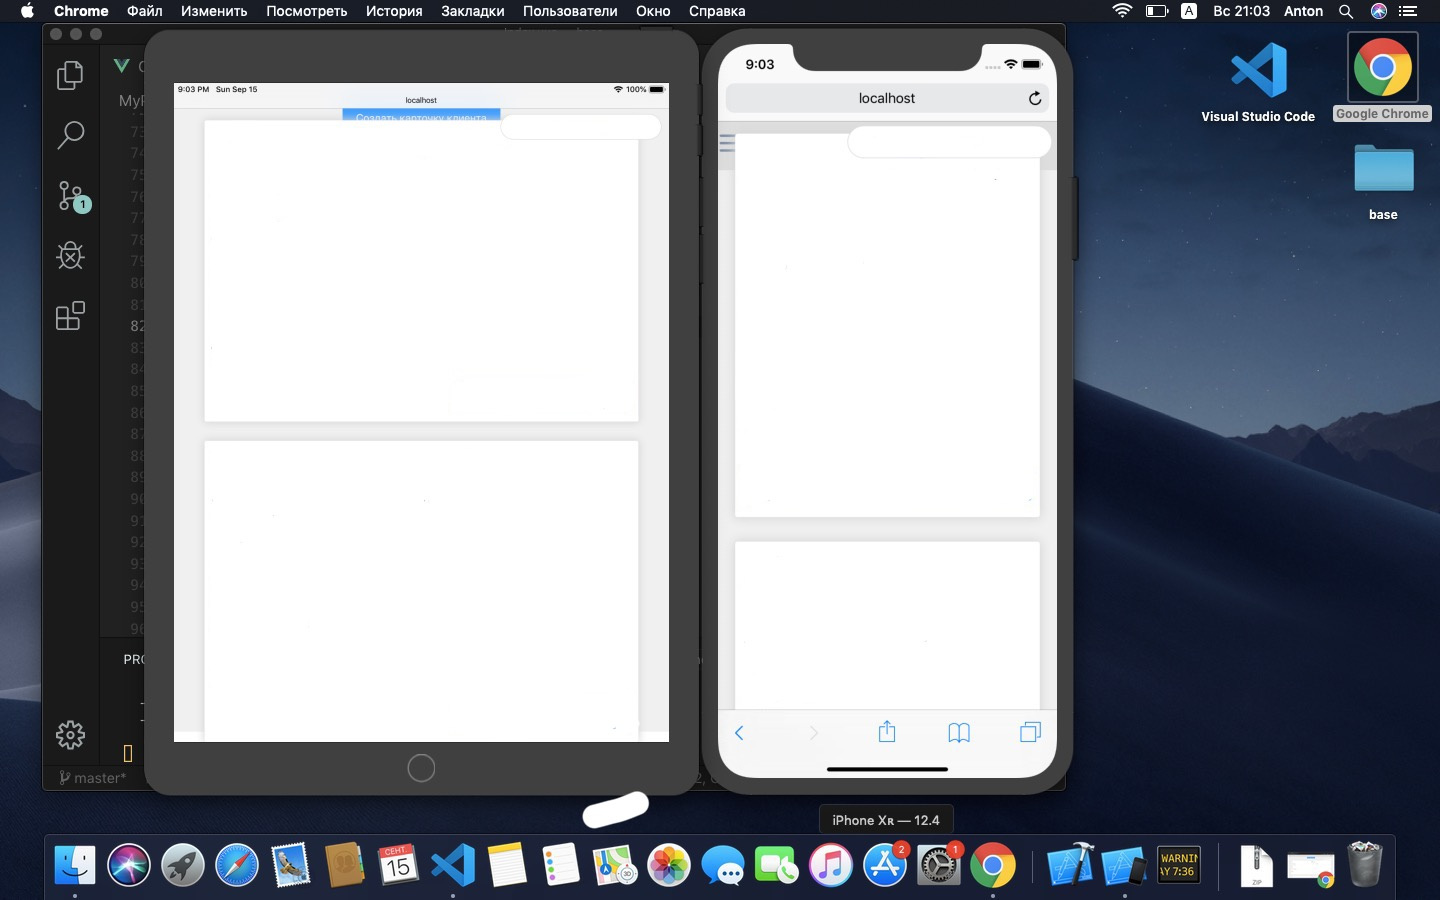
Task: Open Console warning icon in dock
Action: click(x=1178, y=865)
